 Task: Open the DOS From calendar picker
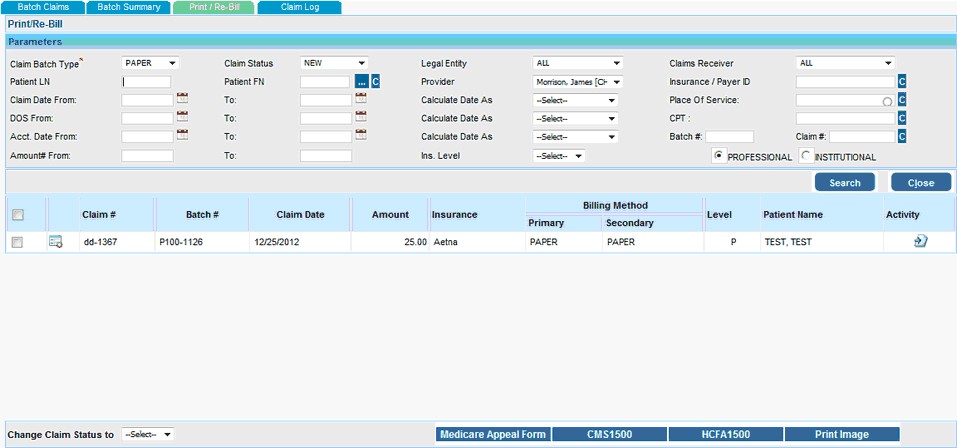[x=182, y=117]
